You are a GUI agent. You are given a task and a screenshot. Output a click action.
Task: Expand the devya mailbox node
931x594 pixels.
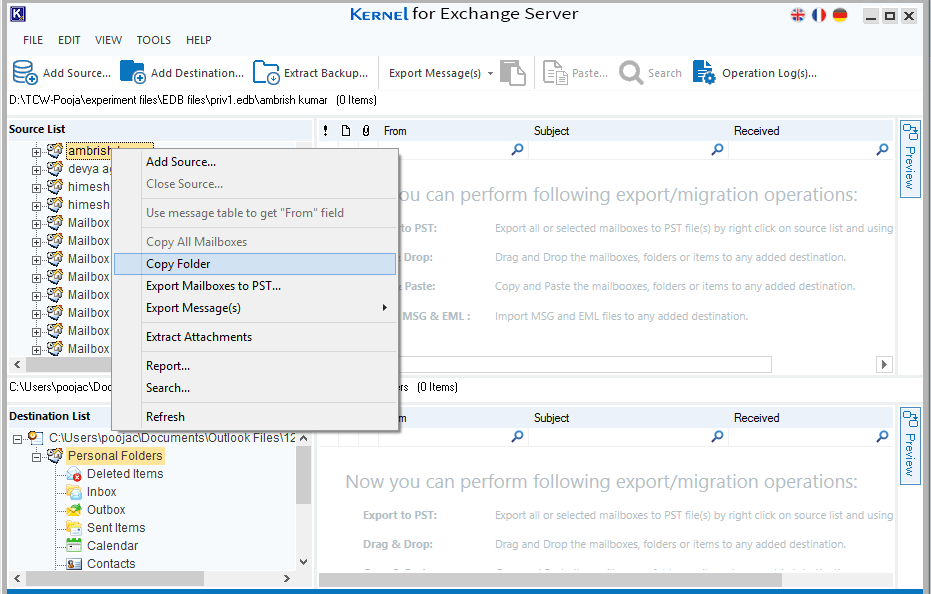tap(37, 170)
